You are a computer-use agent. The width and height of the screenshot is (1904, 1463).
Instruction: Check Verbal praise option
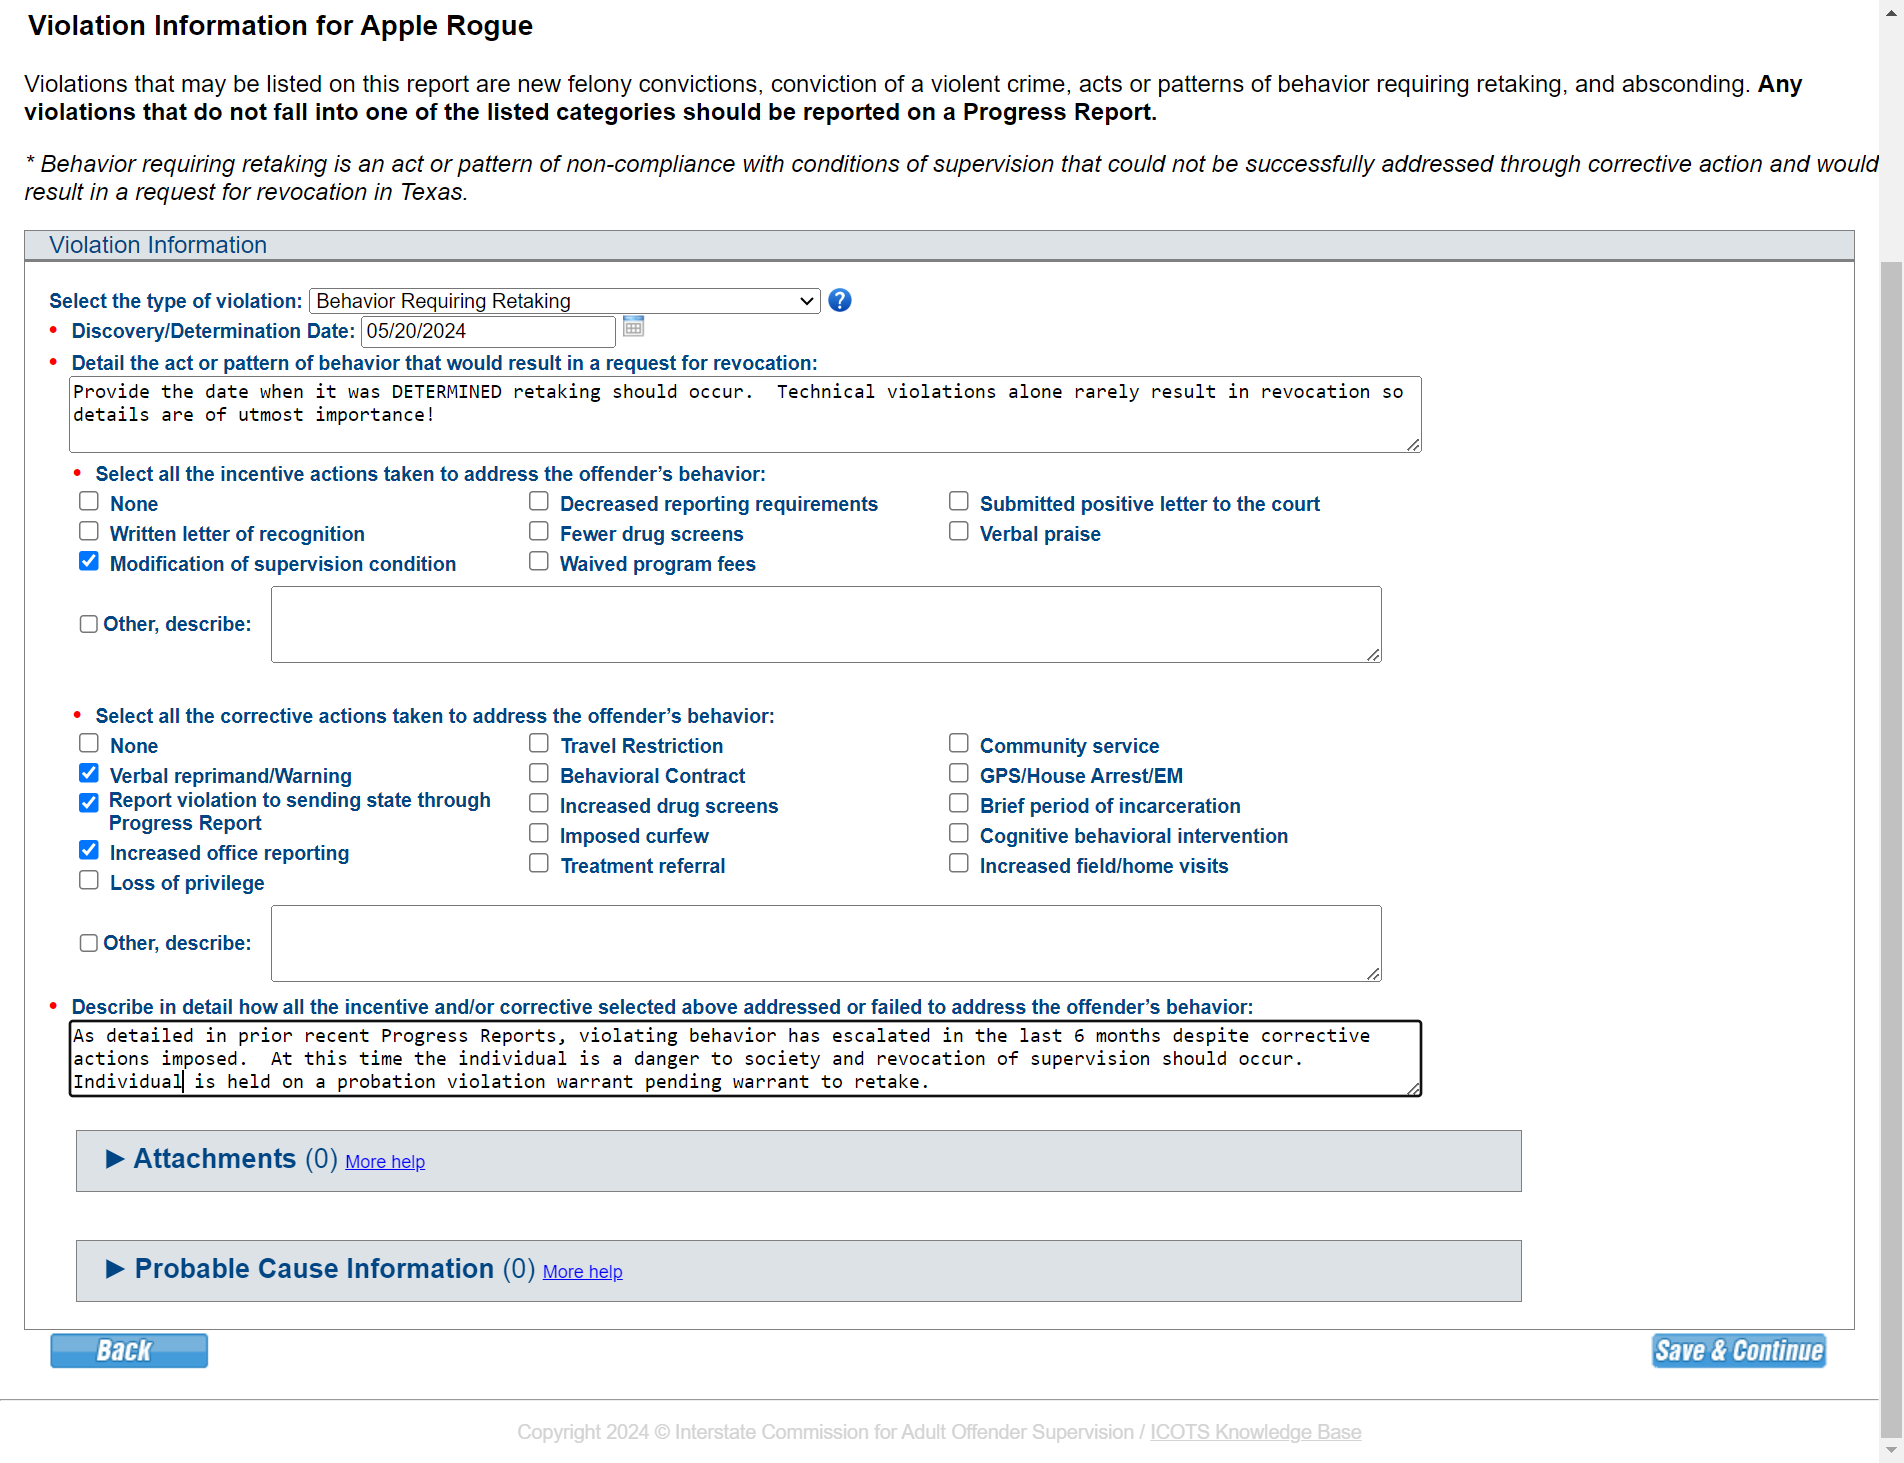[x=959, y=531]
